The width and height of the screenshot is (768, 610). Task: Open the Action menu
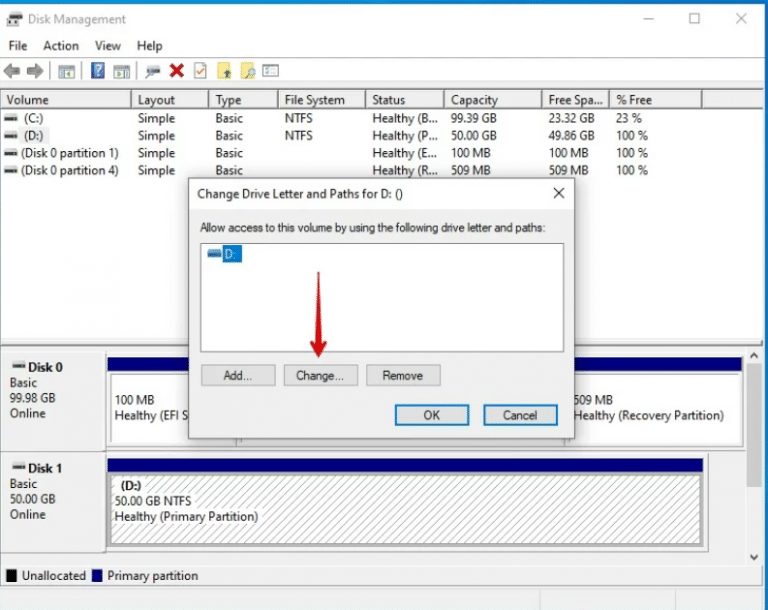coord(61,46)
